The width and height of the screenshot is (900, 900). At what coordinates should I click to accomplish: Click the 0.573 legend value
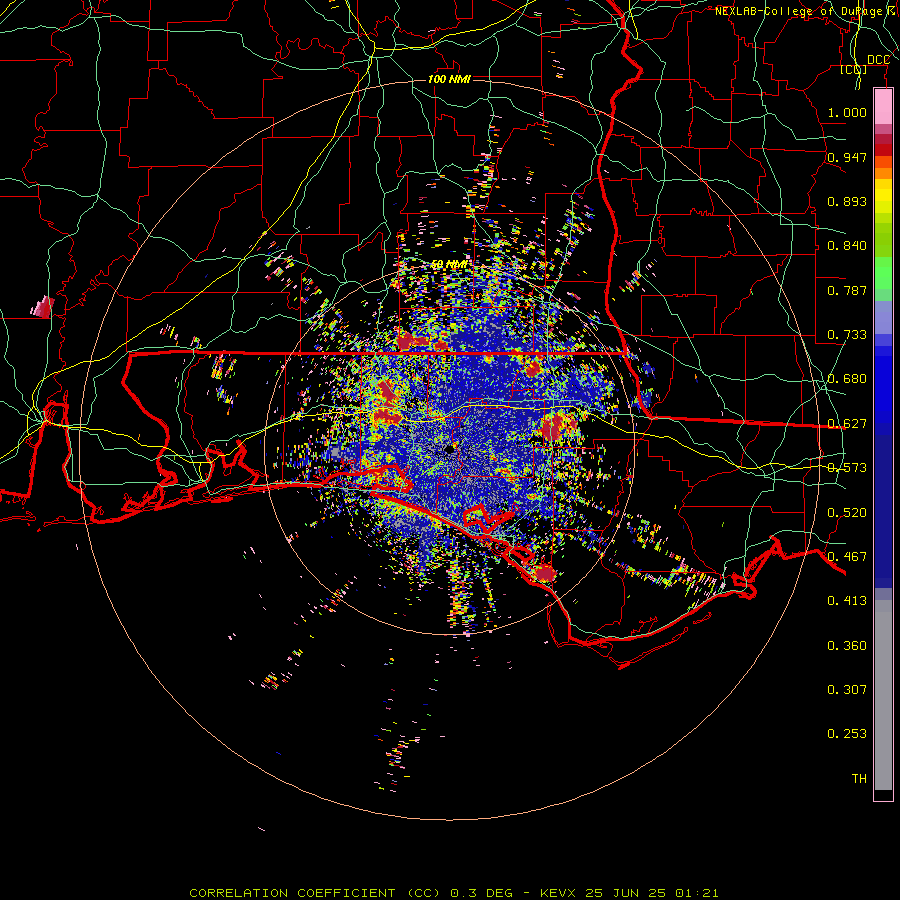pos(847,468)
